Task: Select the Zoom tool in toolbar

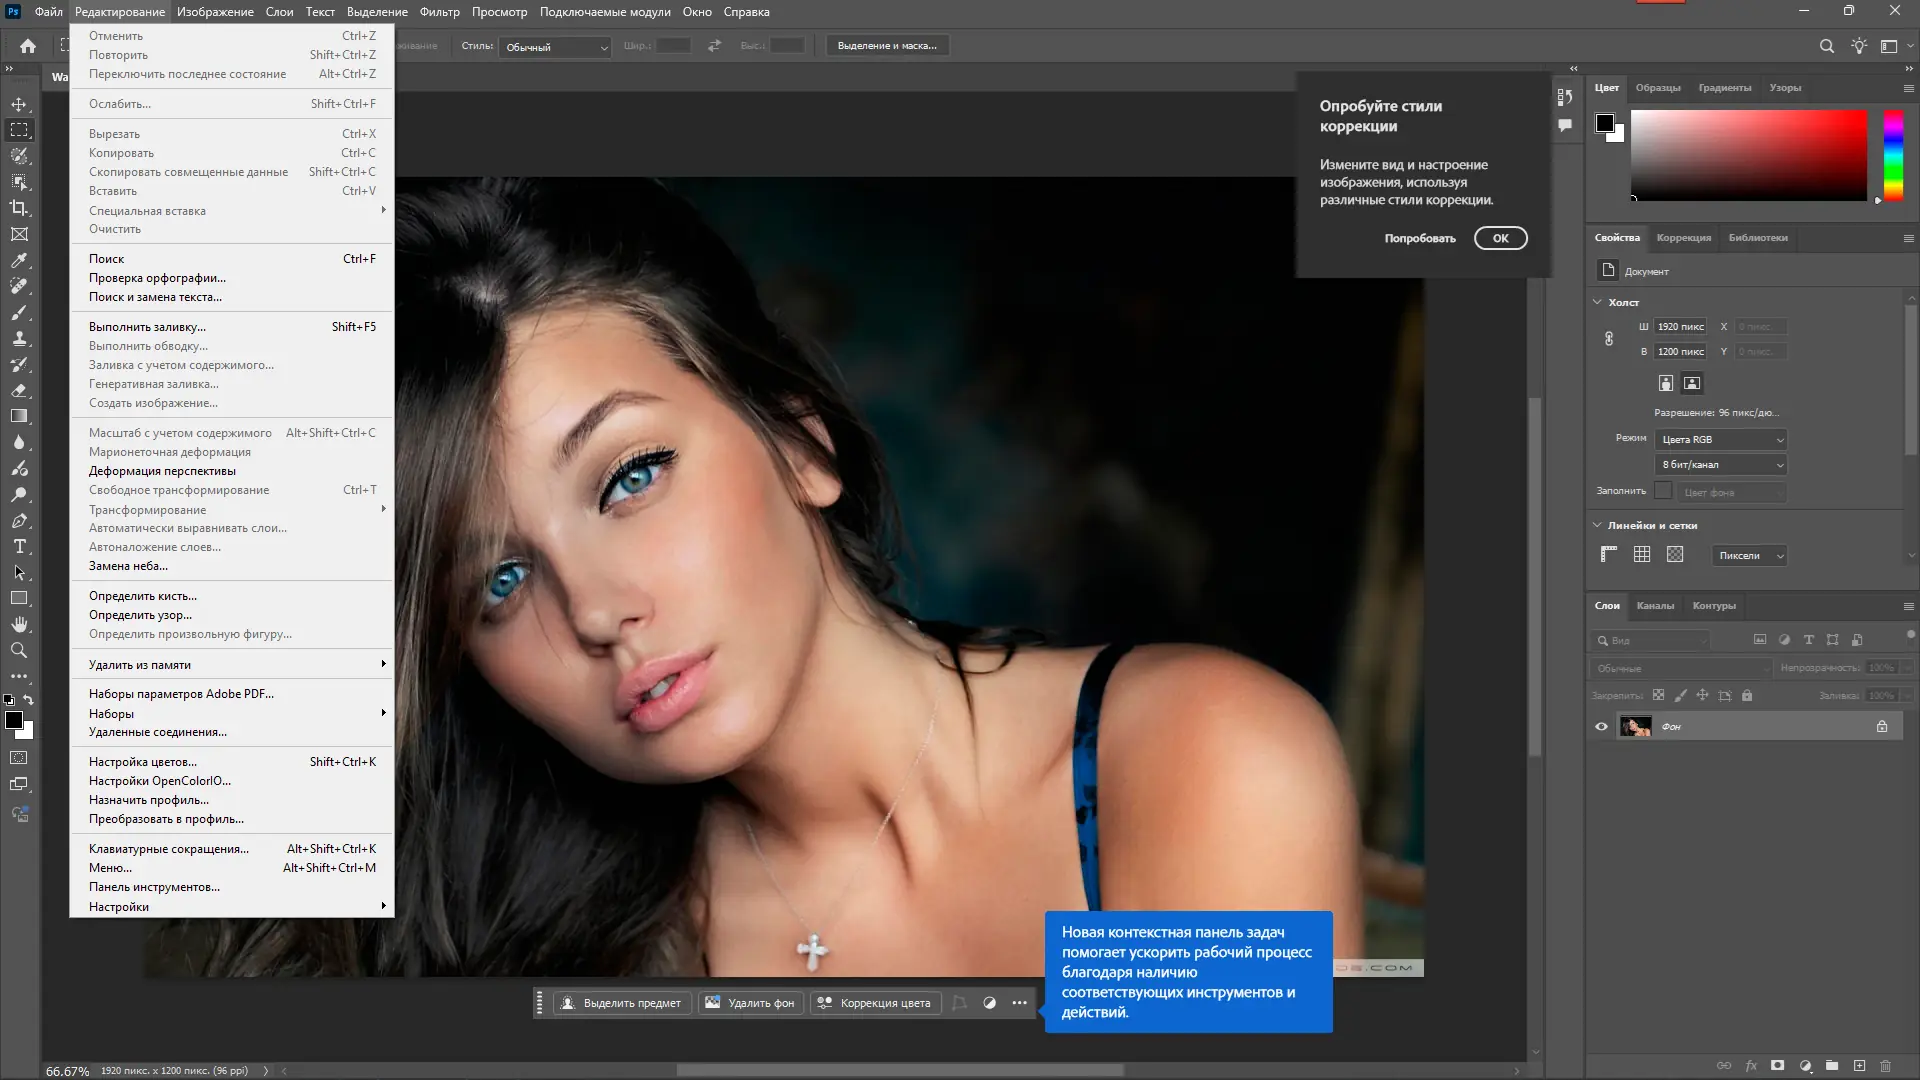Action: point(19,650)
